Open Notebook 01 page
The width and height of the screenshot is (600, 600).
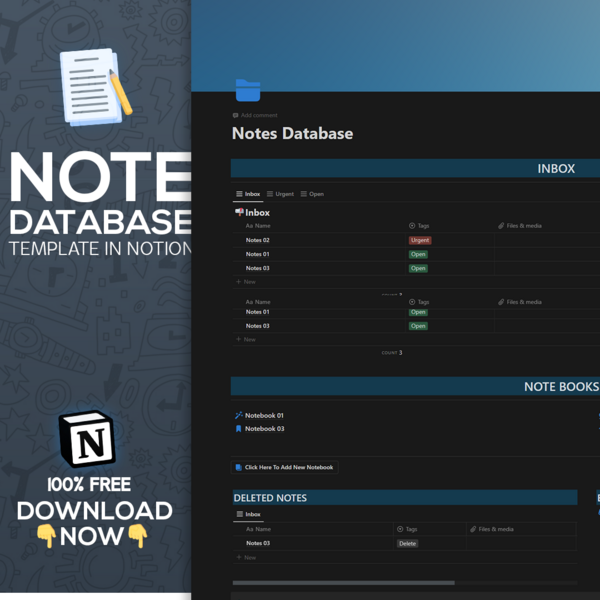264,416
